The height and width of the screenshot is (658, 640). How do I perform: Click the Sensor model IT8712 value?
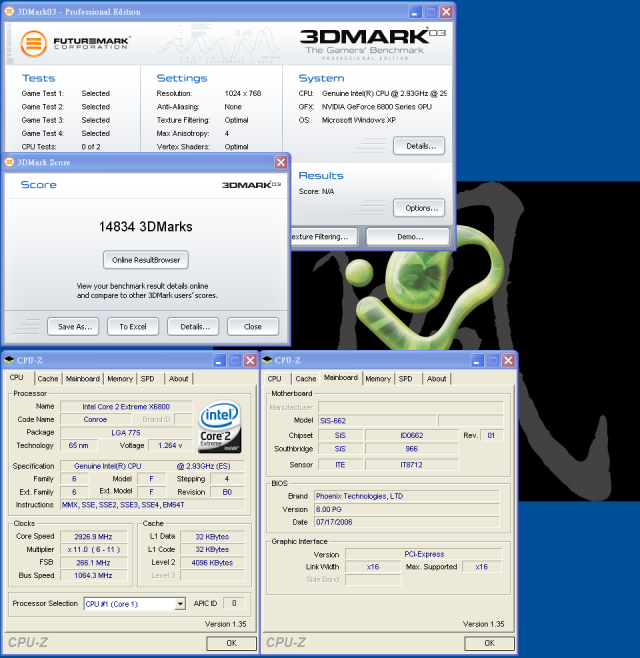coord(412,465)
